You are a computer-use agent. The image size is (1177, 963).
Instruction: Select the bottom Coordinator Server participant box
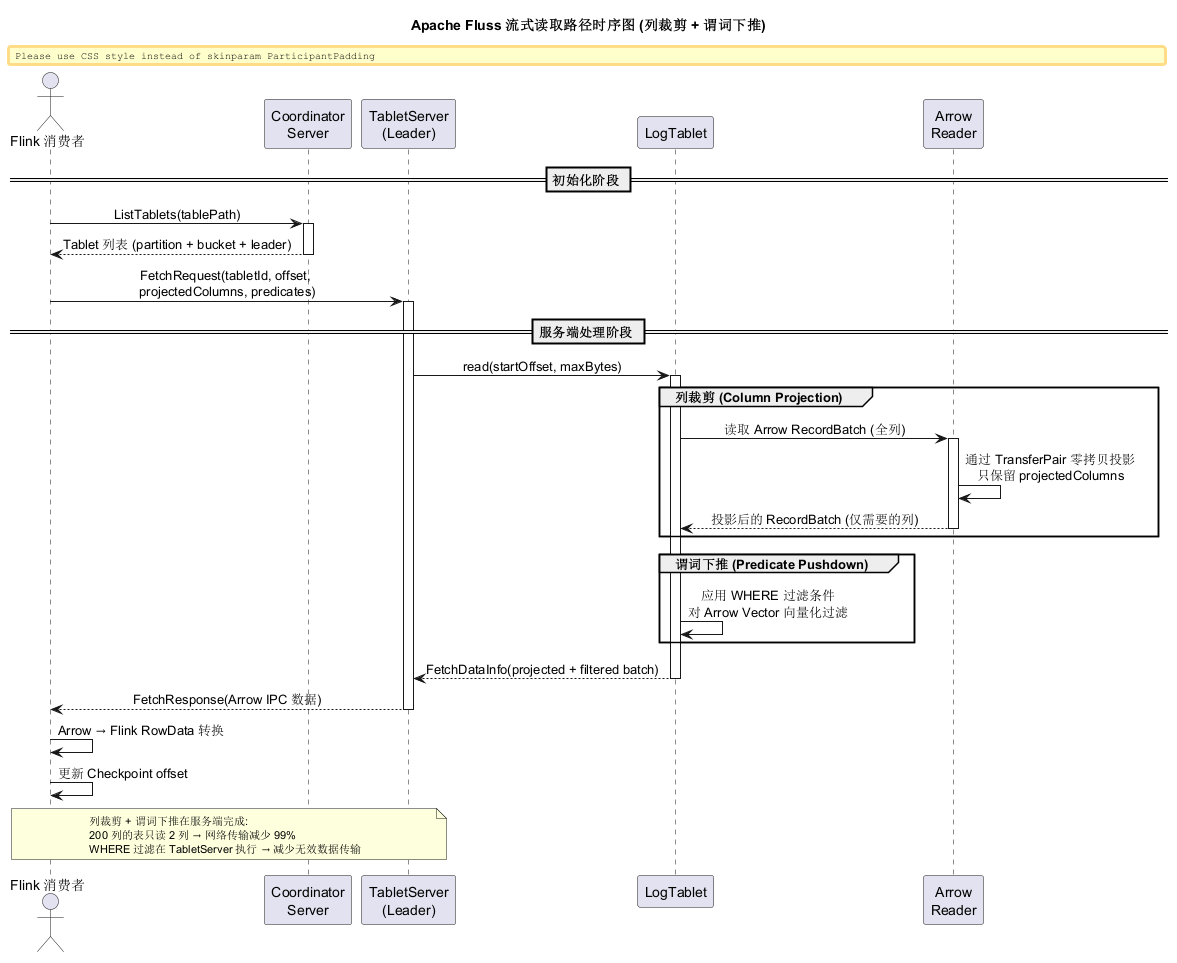pyautogui.click(x=308, y=901)
